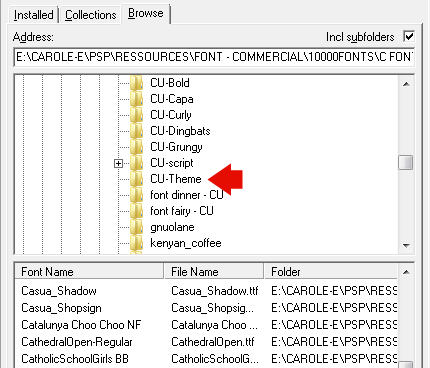
Task: Select the font fairy - CU label
Action: pyautogui.click(x=182, y=211)
